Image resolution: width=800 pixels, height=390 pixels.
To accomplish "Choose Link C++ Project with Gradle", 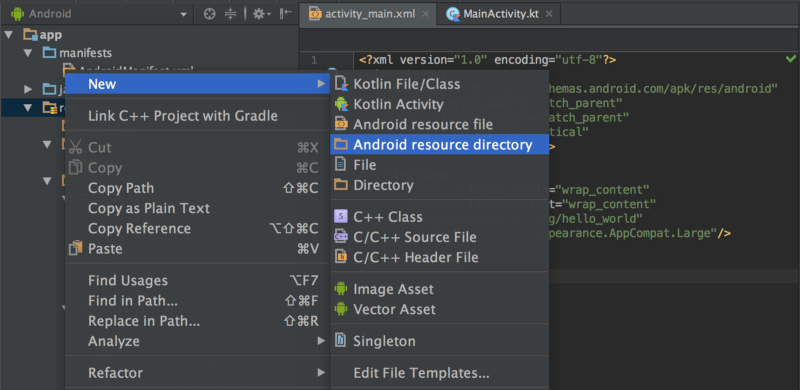I will 198,116.
